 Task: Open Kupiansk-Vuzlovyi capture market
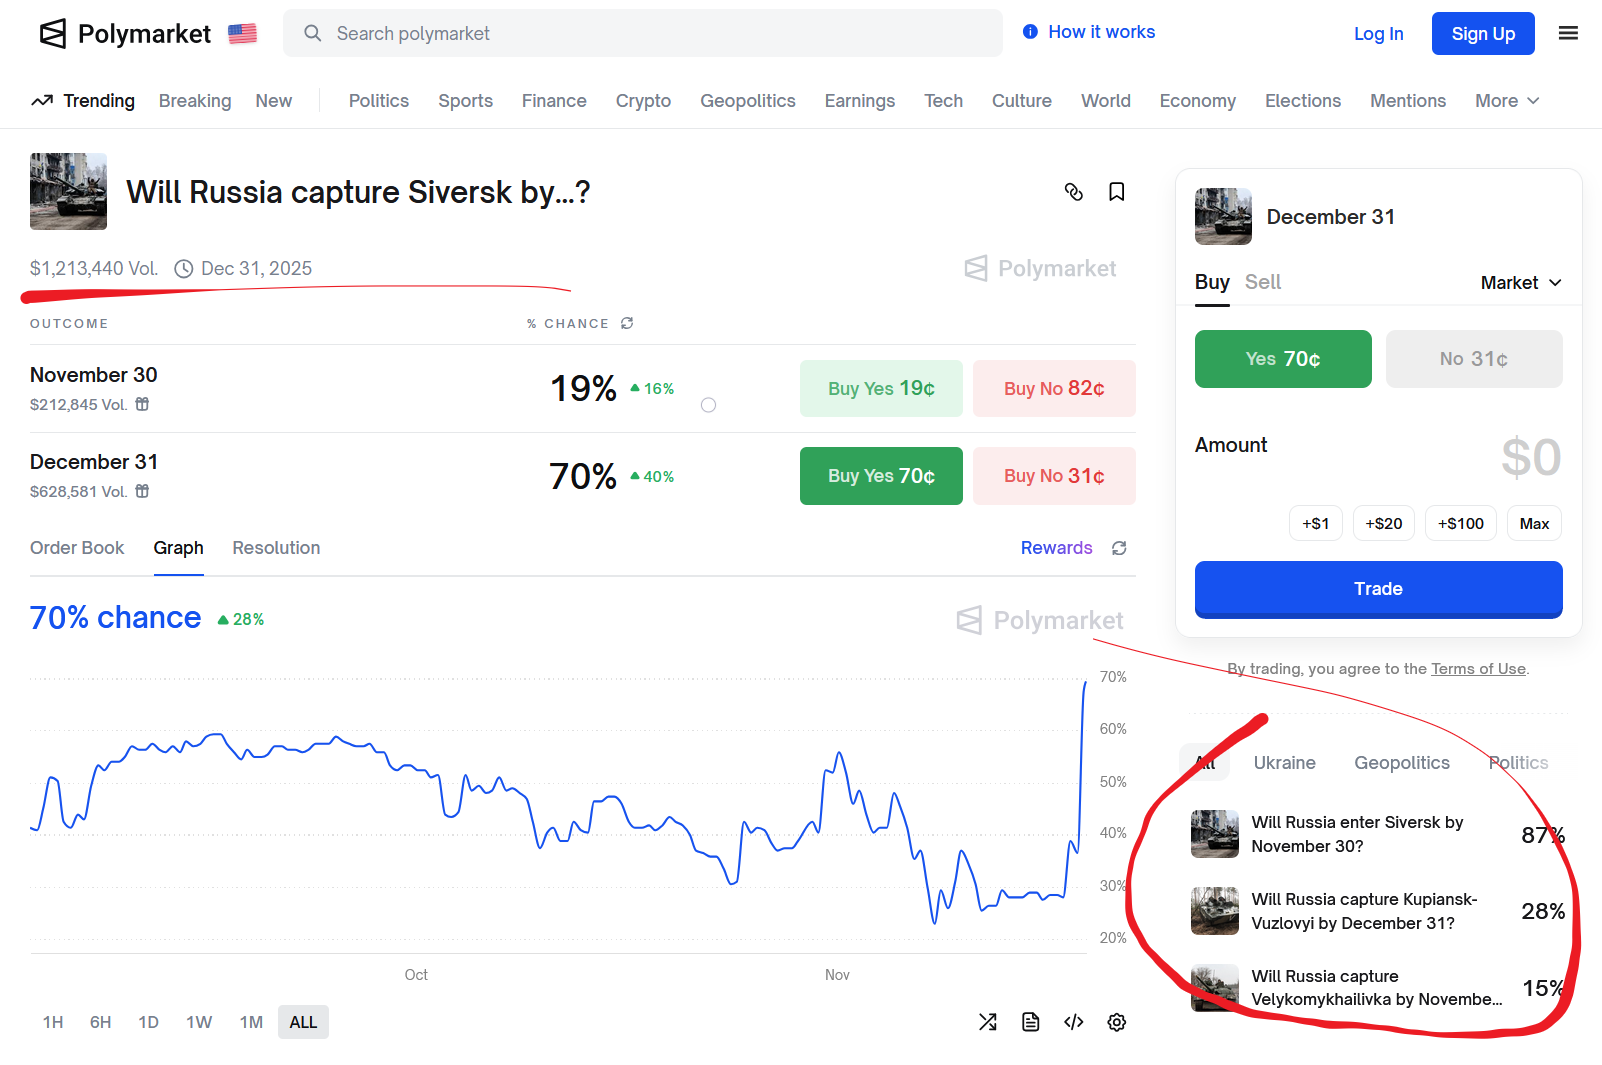click(x=1378, y=911)
